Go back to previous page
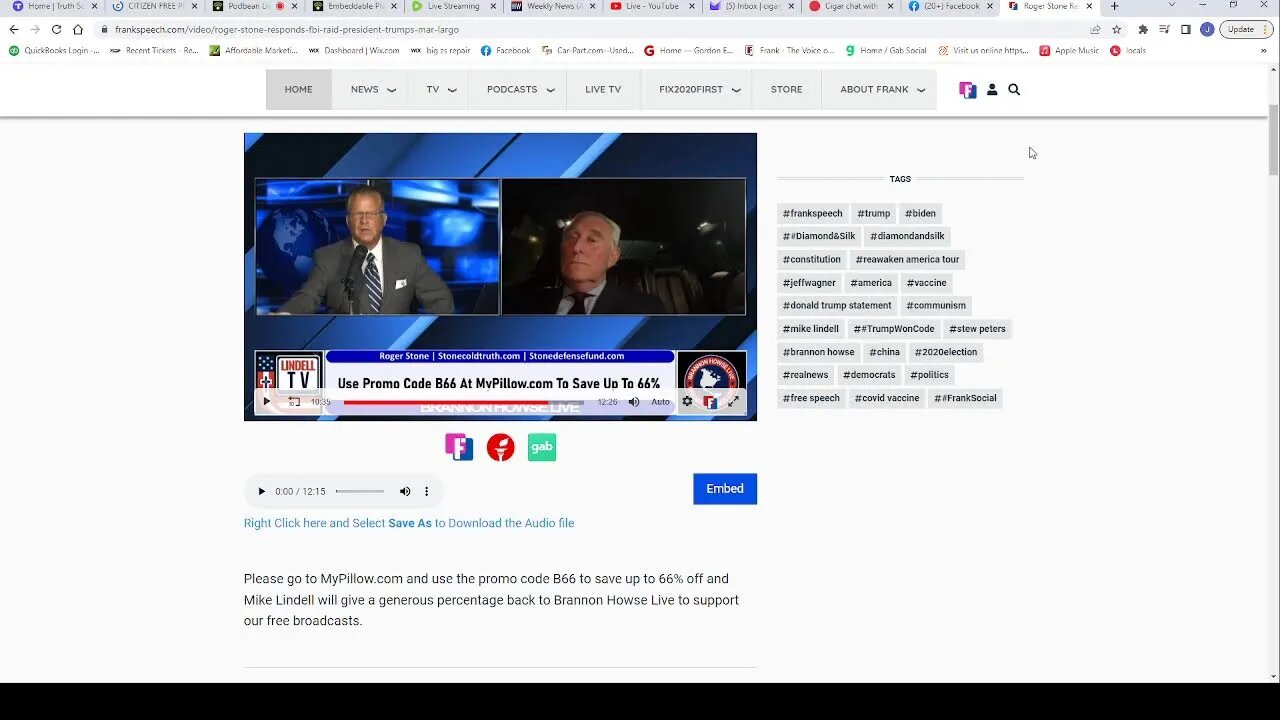1280x720 pixels. 13,29
